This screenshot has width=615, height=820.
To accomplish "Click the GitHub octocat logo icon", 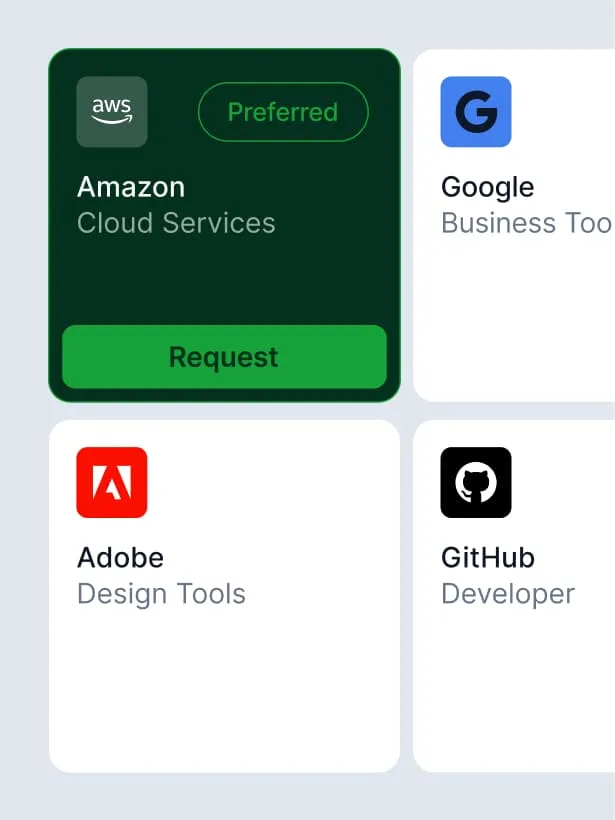I will click(476, 482).
